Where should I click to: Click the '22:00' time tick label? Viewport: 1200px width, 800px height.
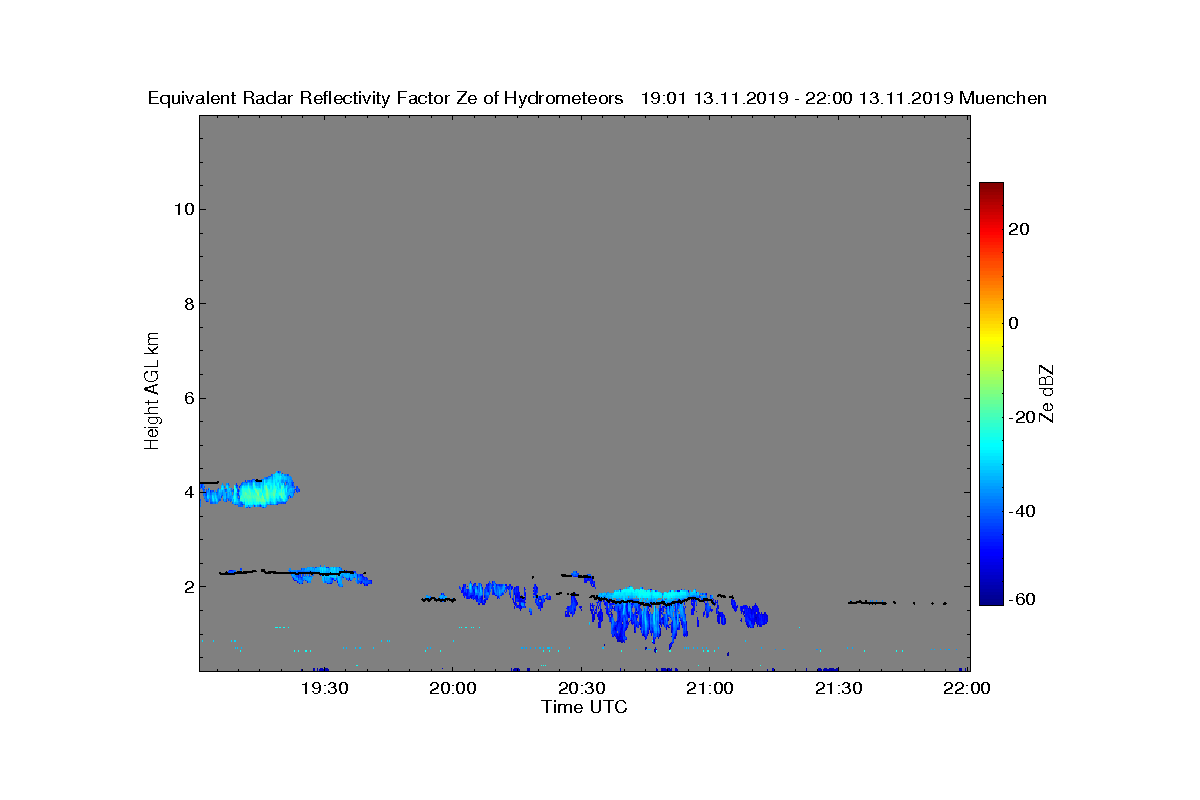[x=966, y=688]
